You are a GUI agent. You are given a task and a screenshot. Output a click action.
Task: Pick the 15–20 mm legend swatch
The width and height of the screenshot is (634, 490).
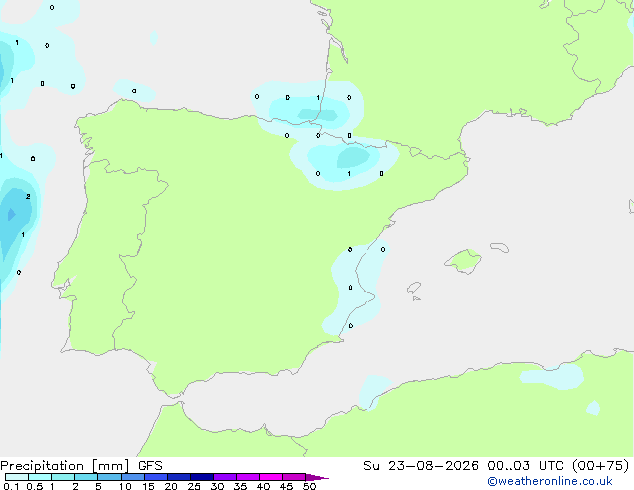coord(156,477)
